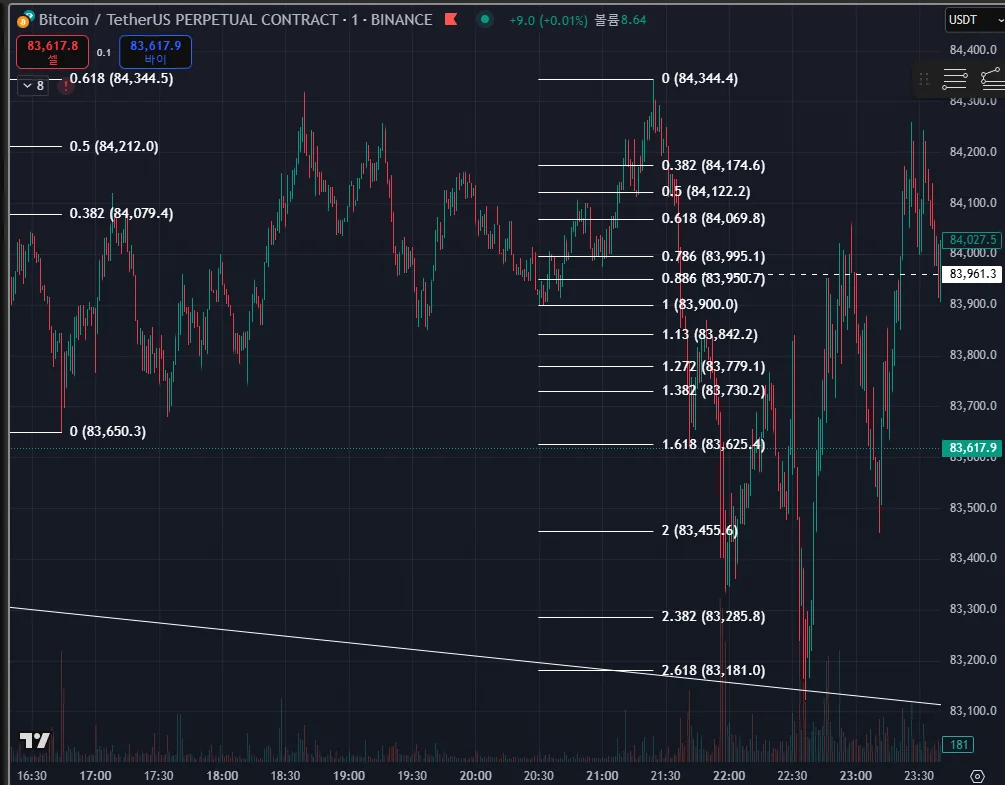Image resolution: width=1005 pixels, height=785 pixels.
Task: Click the green market status dot
Action: coord(485,20)
